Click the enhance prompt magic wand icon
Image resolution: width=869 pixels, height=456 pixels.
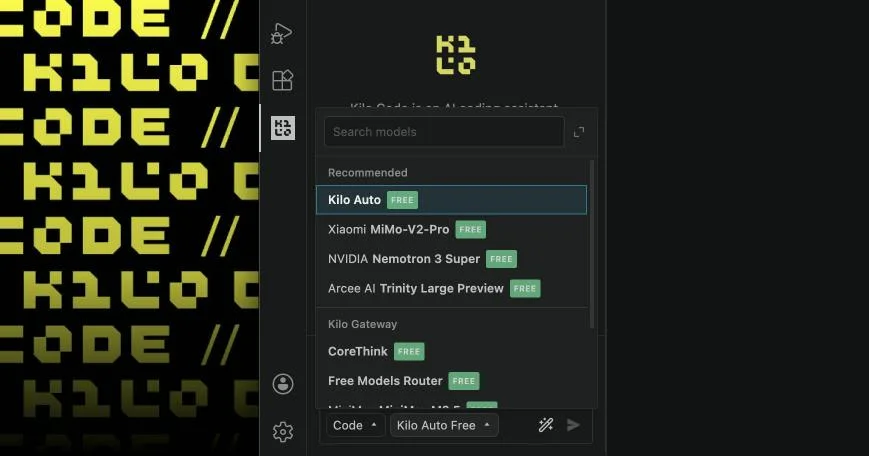coord(546,425)
